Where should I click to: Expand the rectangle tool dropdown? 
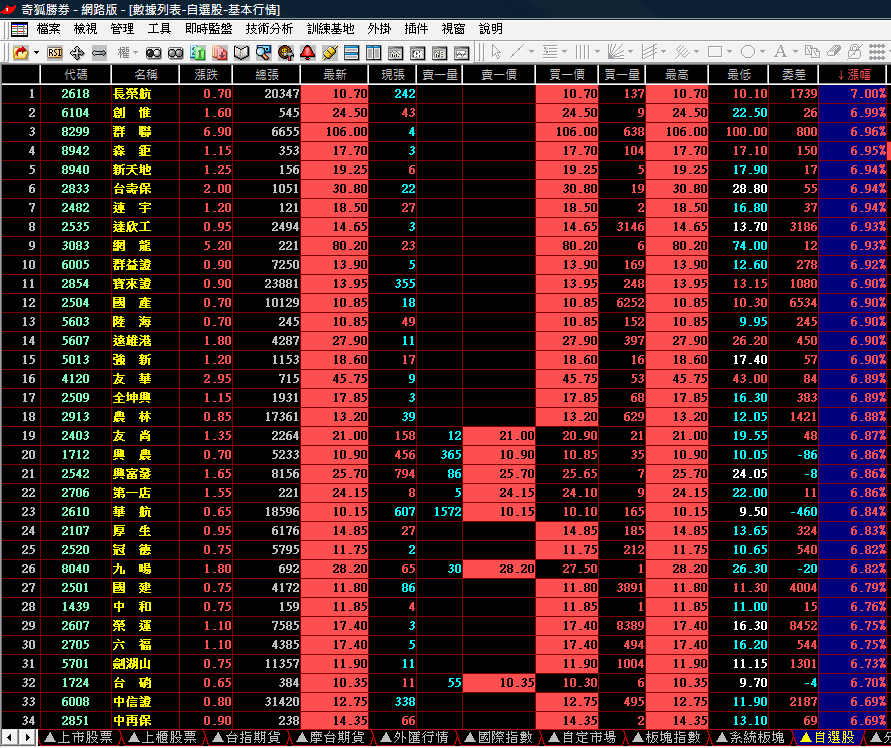point(730,52)
